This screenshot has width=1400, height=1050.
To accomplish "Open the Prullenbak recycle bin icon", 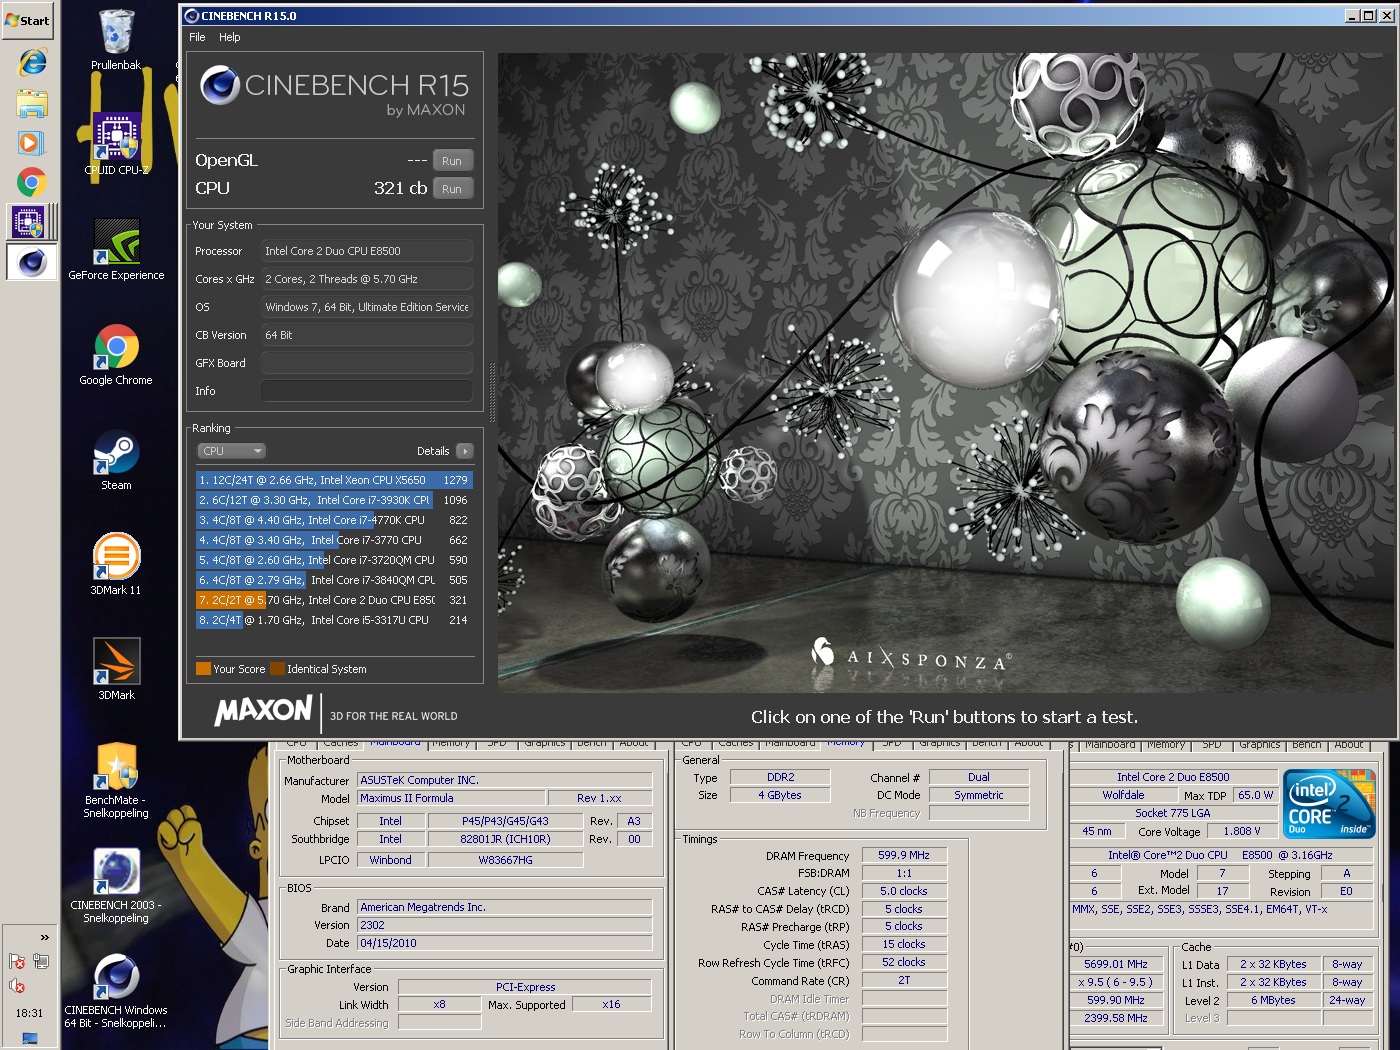I will [116, 40].
